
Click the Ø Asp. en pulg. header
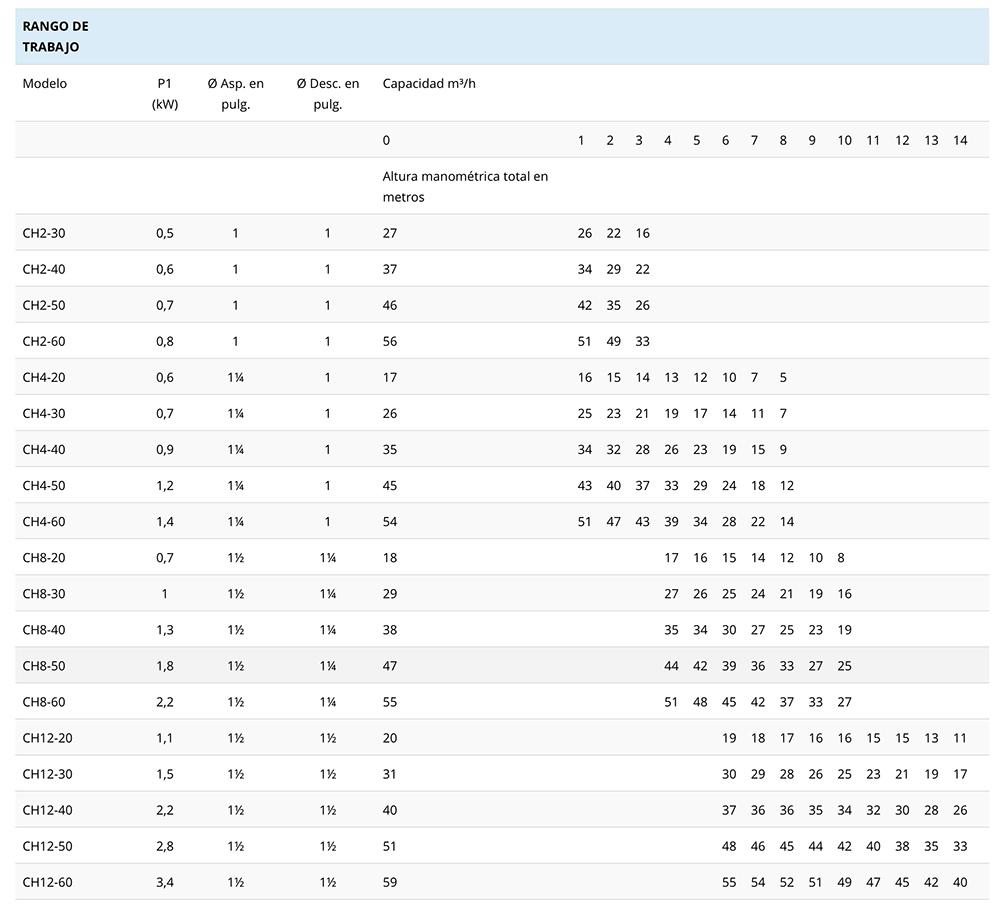(x=235, y=94)
